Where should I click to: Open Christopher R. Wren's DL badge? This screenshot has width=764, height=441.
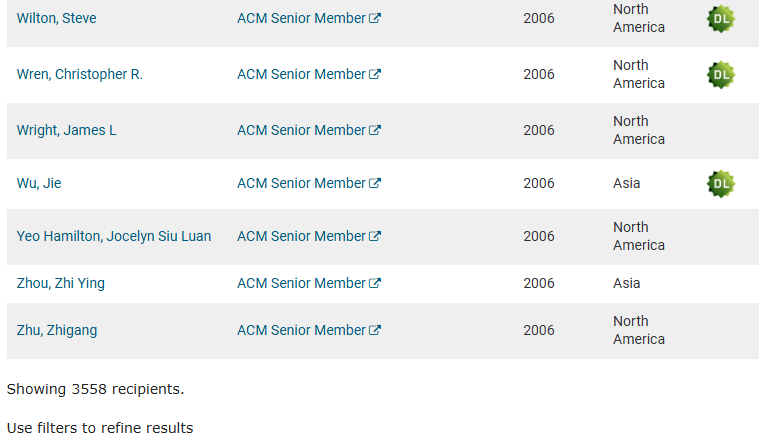[720, 75]
